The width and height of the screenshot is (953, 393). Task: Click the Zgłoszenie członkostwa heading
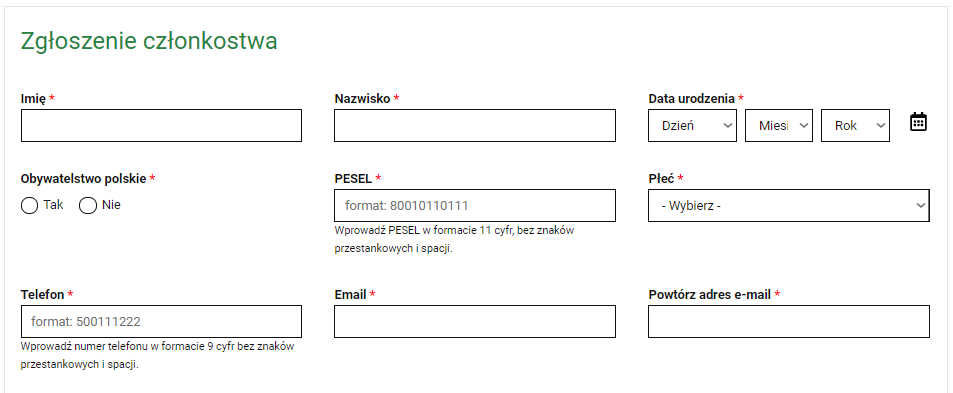point(149,41)
